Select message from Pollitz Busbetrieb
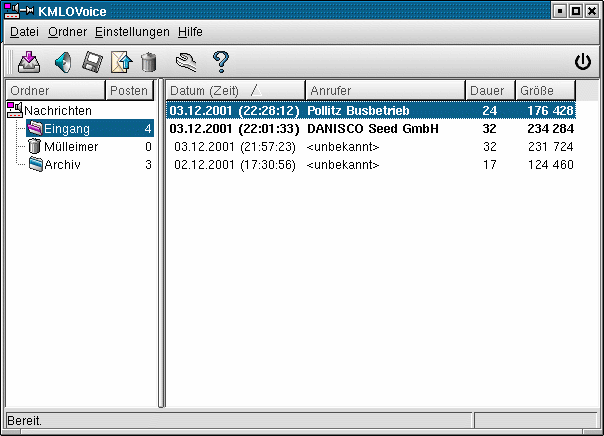Screen dimensions: 604x436 click(x=371, y=111)
